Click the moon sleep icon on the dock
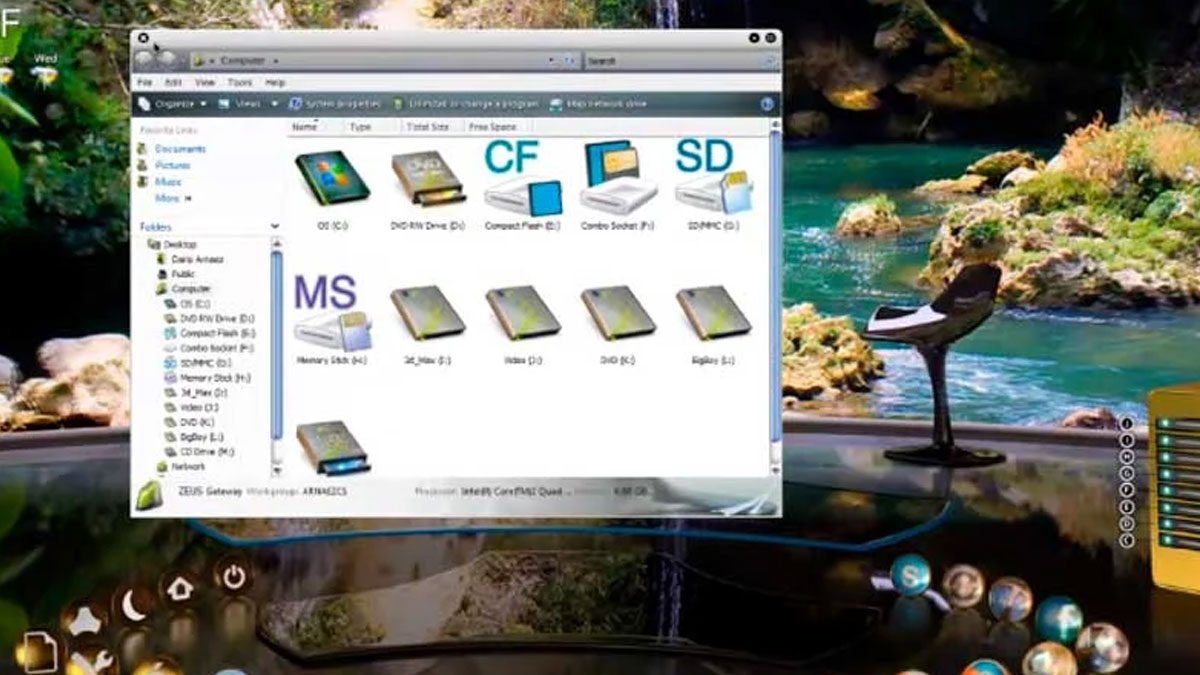 [133, 605]
